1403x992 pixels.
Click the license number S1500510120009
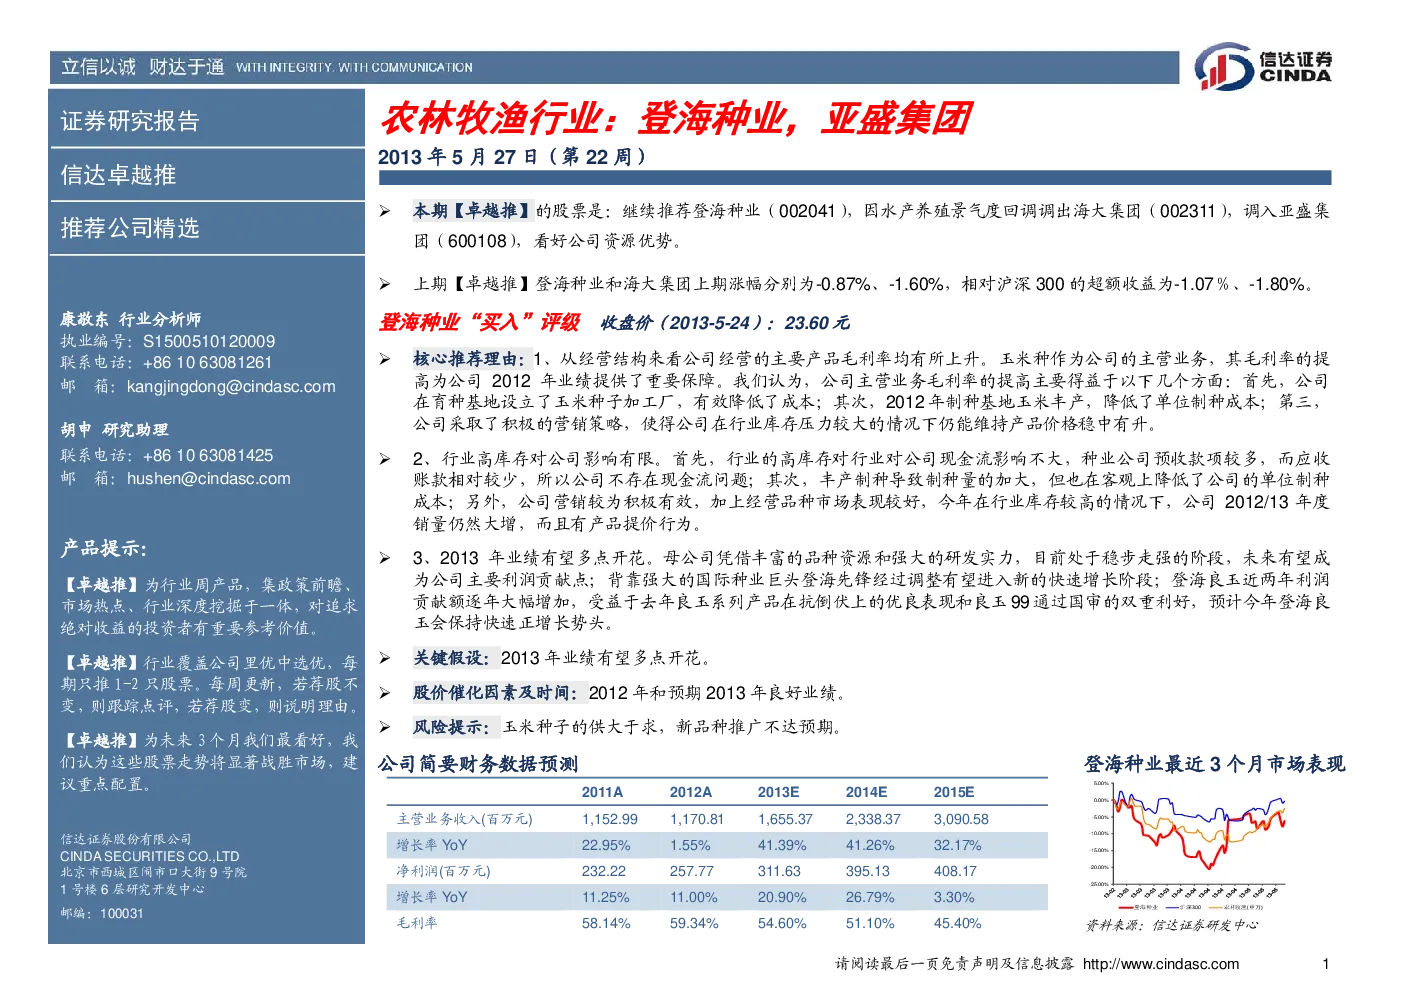point(209,341)
